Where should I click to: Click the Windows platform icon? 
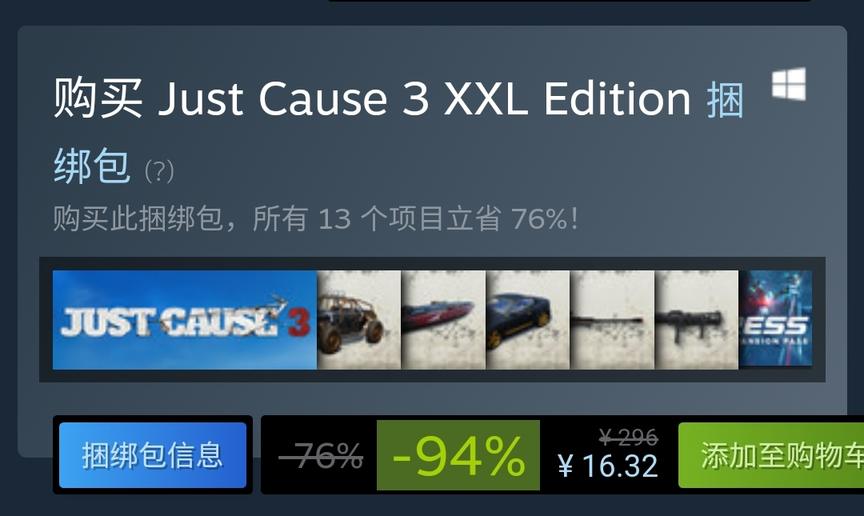pyautogui.click(x=789, y=84)
